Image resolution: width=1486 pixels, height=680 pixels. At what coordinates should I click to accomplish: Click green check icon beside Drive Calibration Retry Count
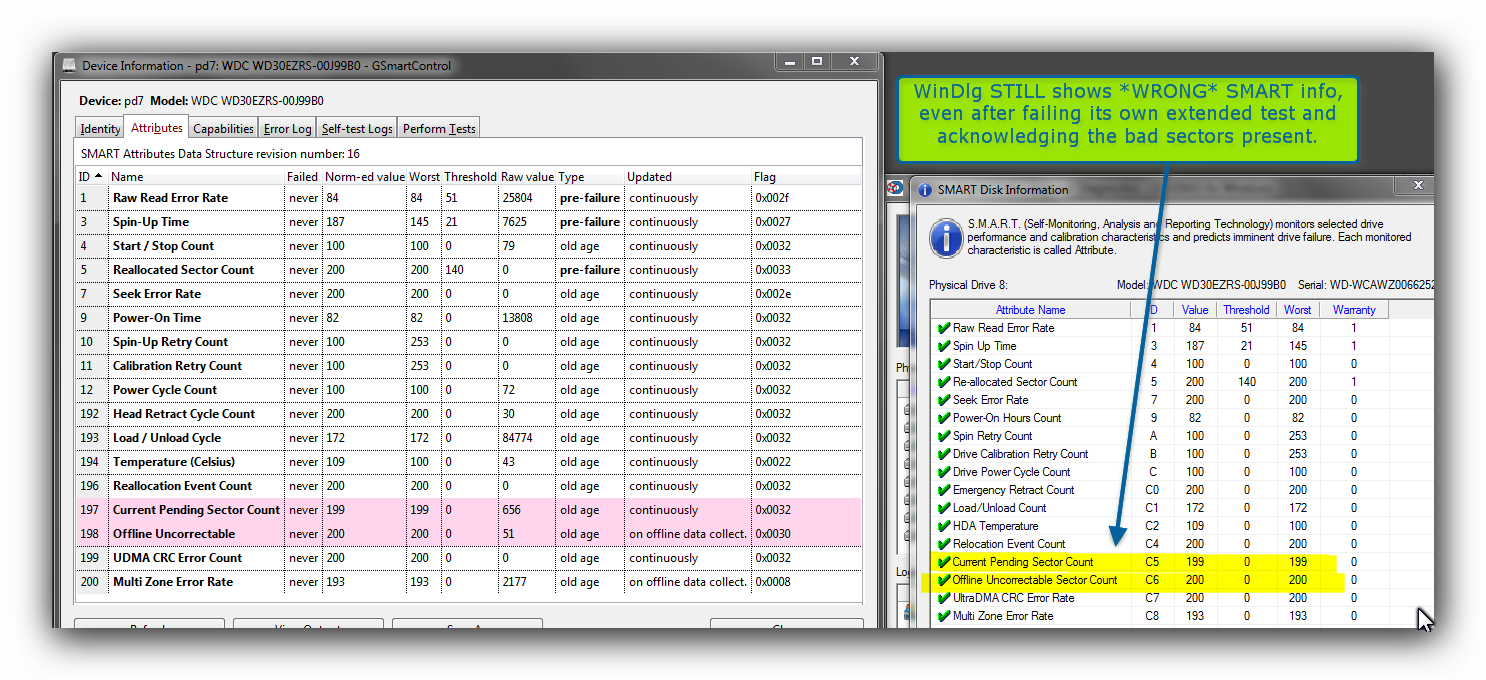(943, 454)
